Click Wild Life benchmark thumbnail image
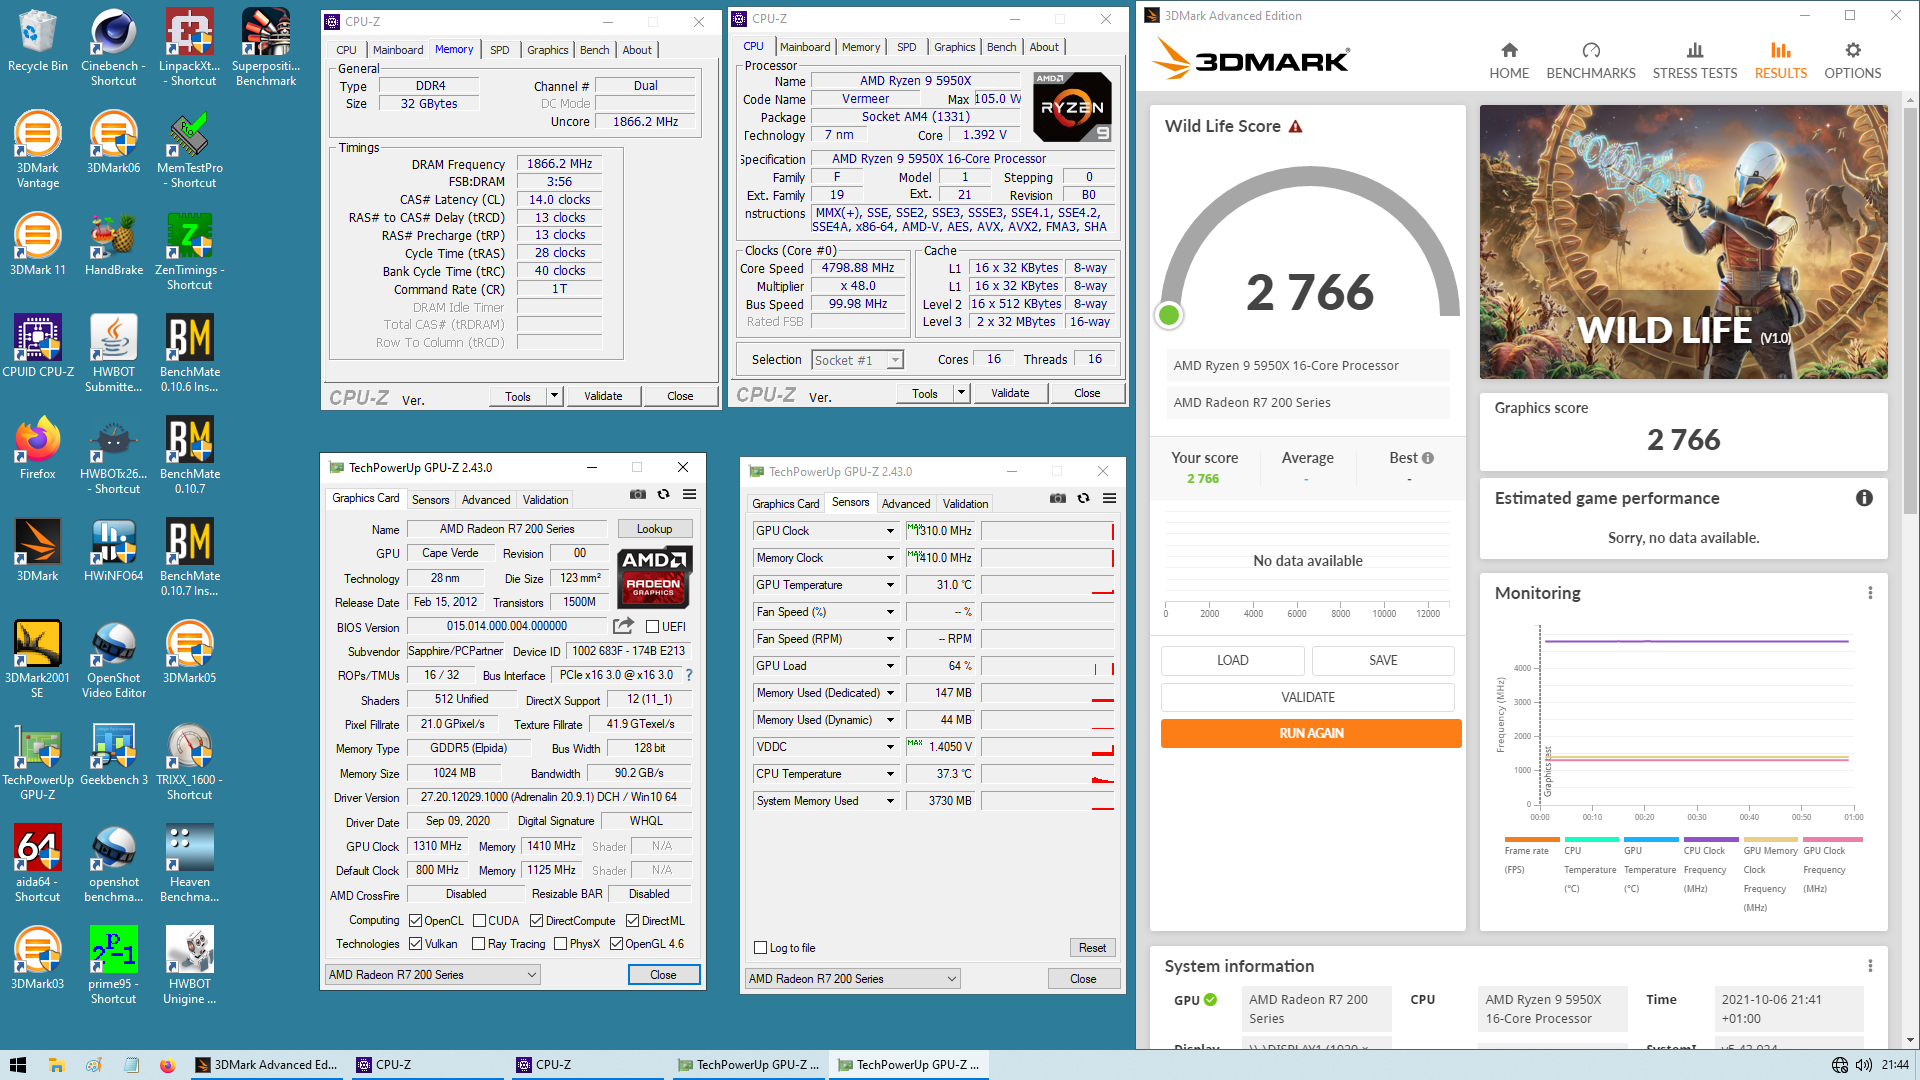 (1683, 242)
